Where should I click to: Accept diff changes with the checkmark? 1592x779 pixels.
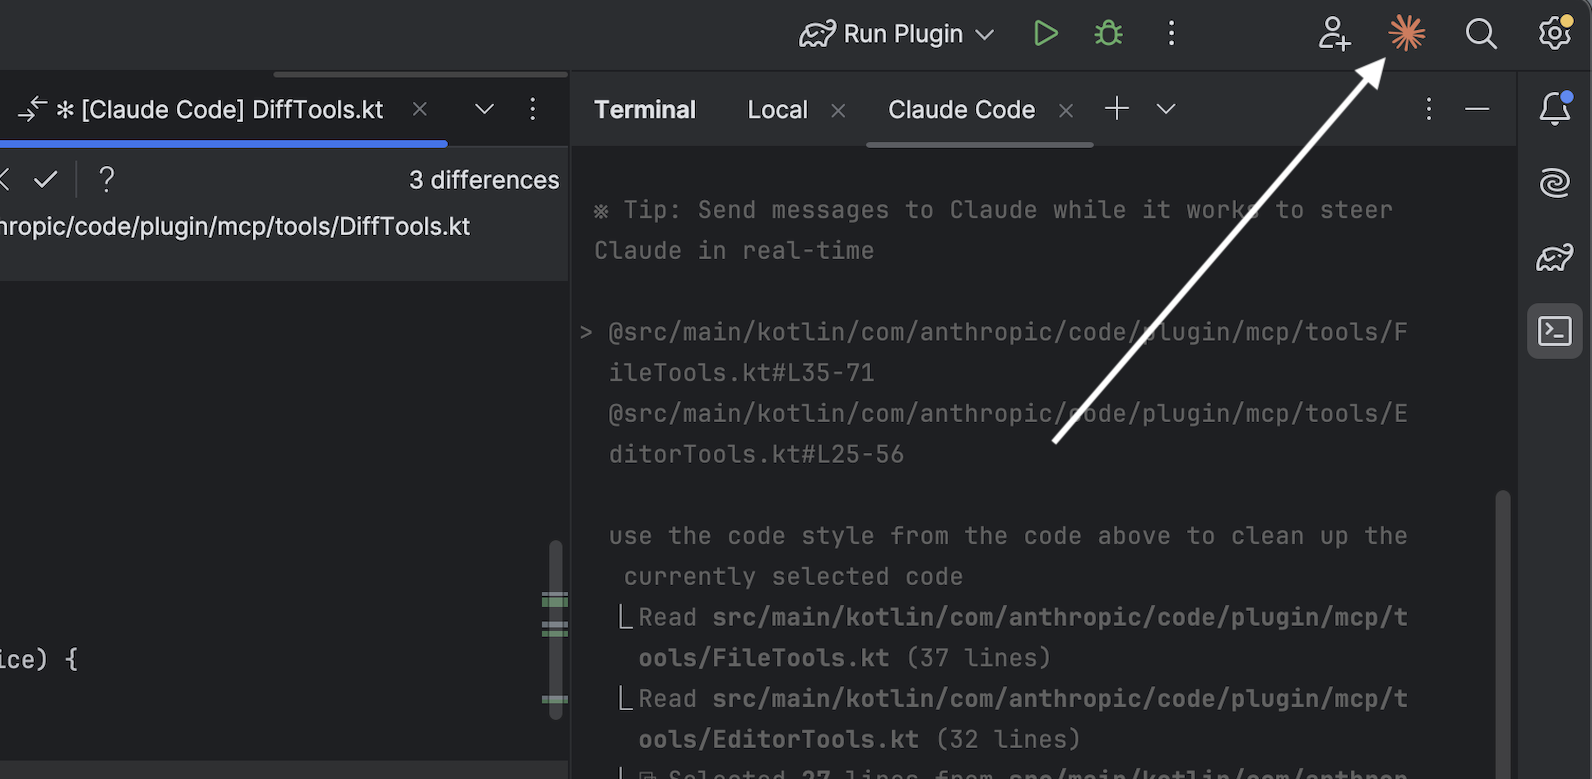pos(46,180)
